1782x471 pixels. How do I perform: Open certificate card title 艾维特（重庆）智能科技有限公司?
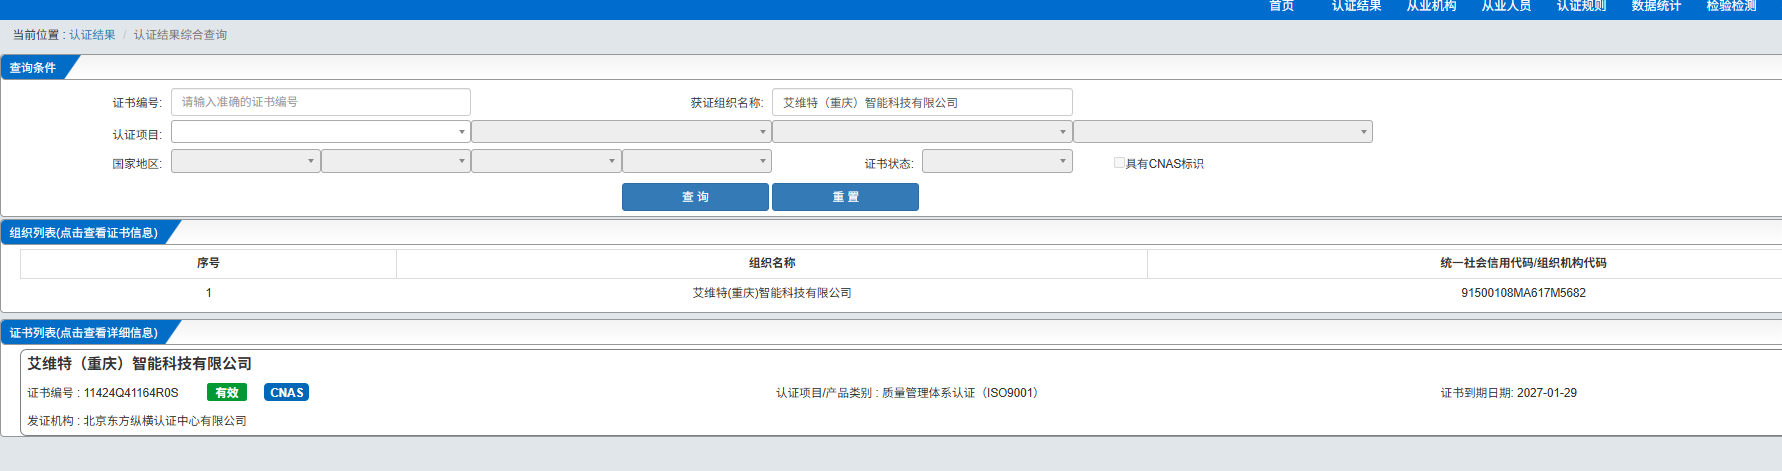click(139, 364)
